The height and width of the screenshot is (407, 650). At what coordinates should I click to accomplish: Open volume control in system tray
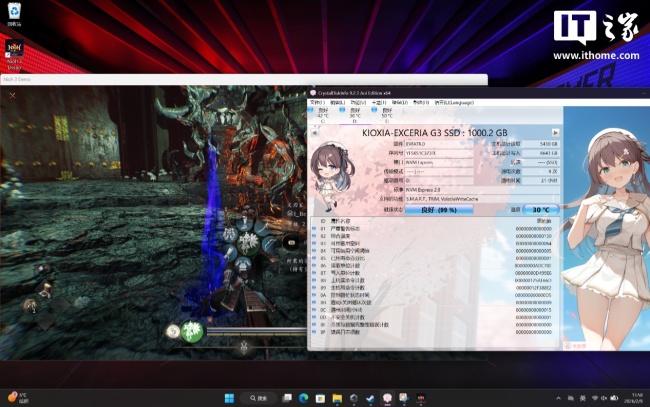click(x=604, y=398)
